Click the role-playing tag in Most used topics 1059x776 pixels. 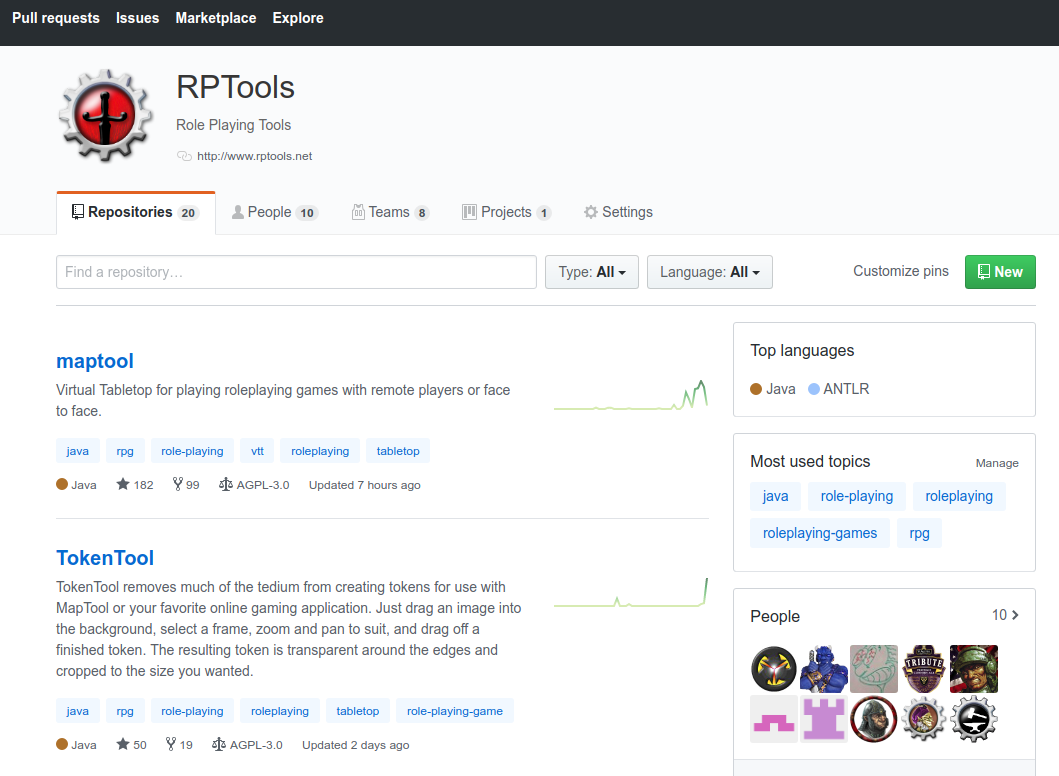coord(856,496)
